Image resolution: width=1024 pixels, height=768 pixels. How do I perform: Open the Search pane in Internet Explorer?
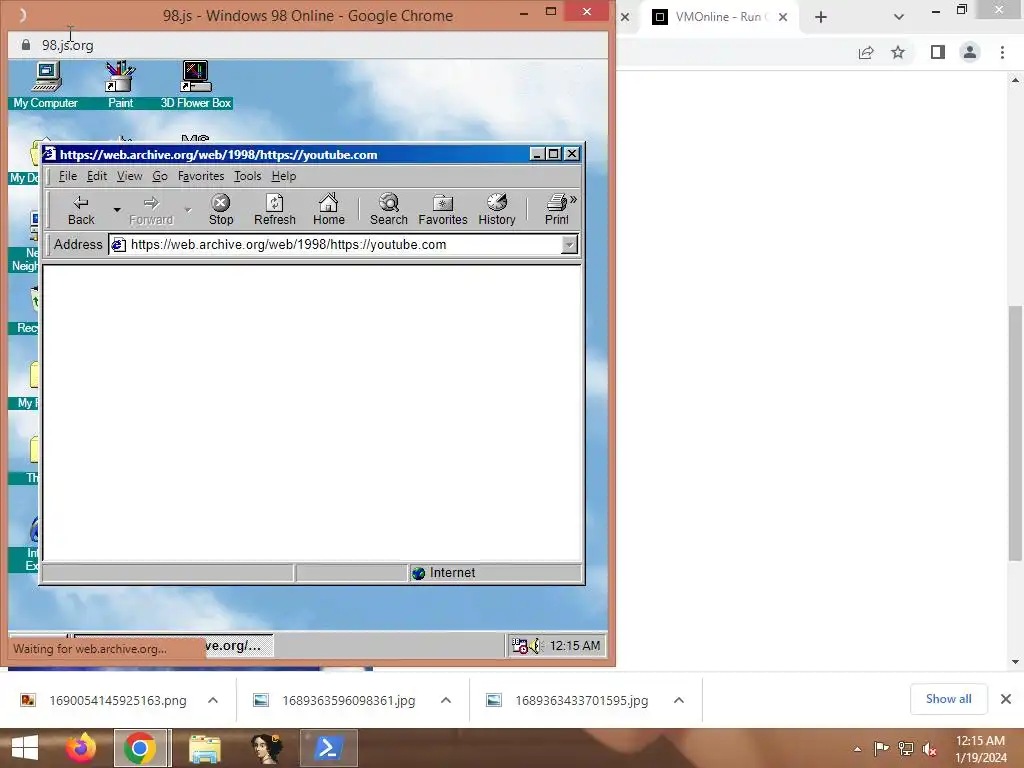[389, 210]
